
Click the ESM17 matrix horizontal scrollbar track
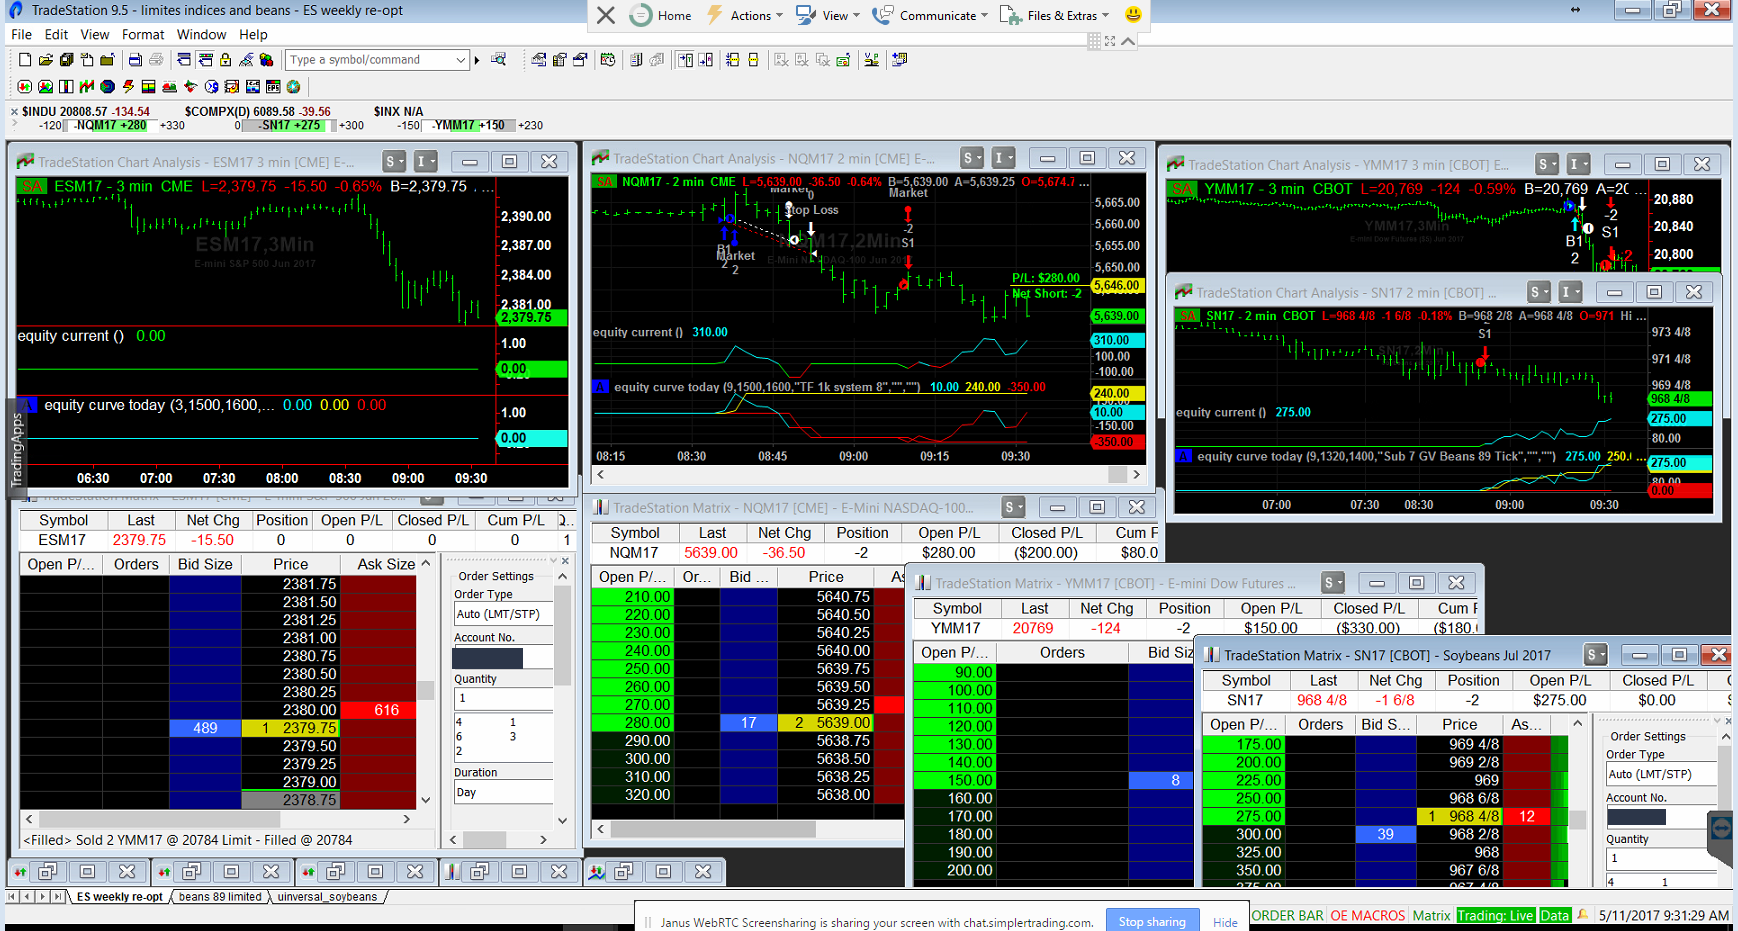click(x=217, y=818)
